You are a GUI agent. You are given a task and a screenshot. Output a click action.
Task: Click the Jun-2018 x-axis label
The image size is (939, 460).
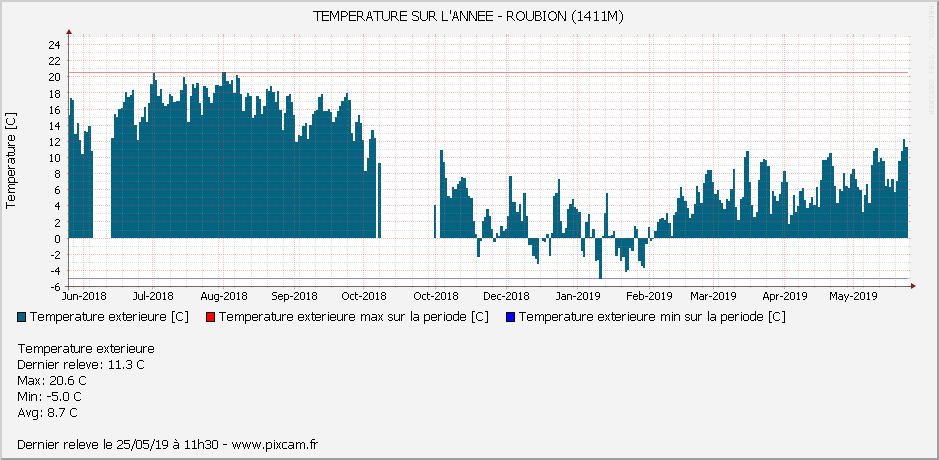84,296
